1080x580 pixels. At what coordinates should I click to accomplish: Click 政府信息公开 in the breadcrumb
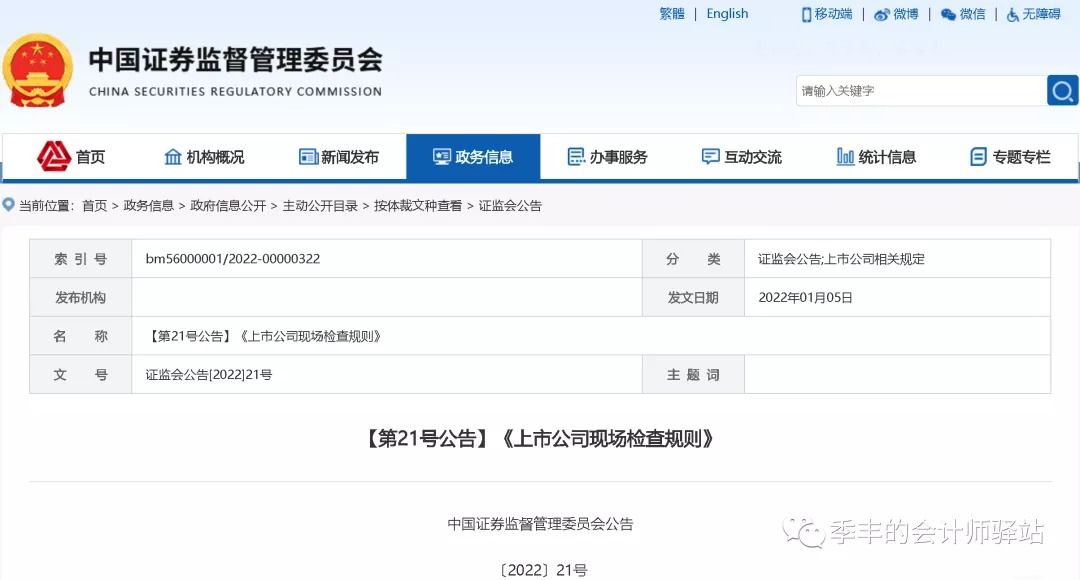pyautogui.click(x=228, y=205)
